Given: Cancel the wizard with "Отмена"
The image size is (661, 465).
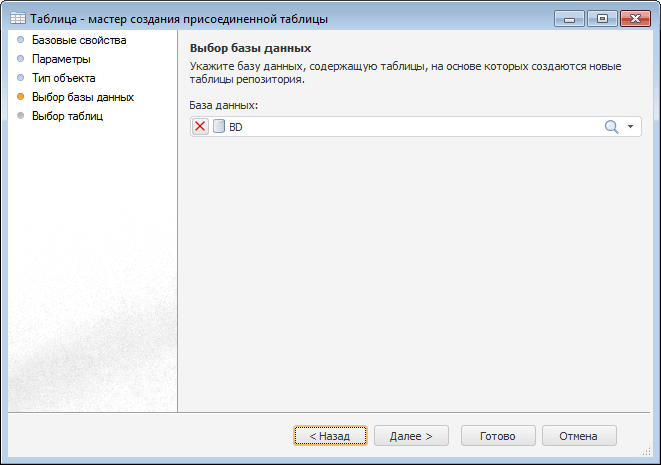Looking at the screenshot, I should tap(579, 436).
